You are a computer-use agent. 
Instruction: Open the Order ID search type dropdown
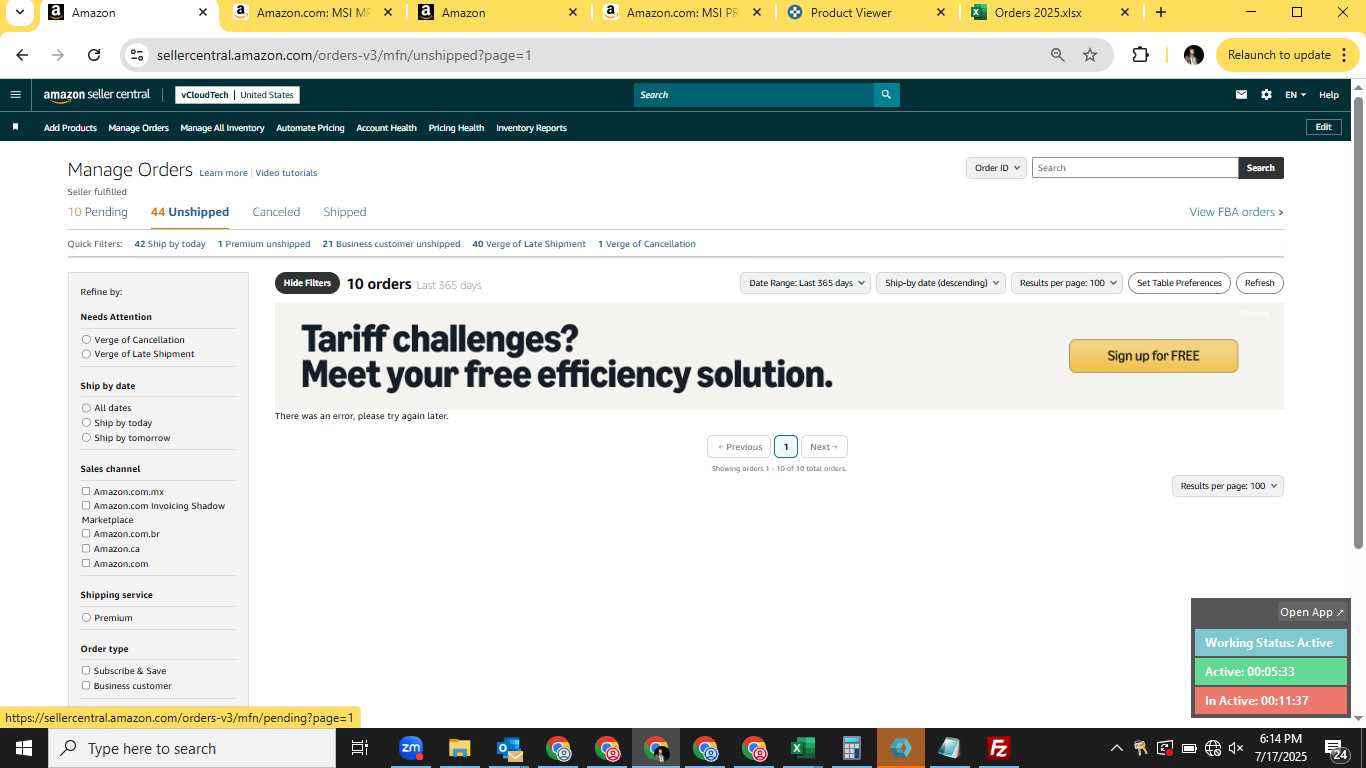tap(996, 168)
